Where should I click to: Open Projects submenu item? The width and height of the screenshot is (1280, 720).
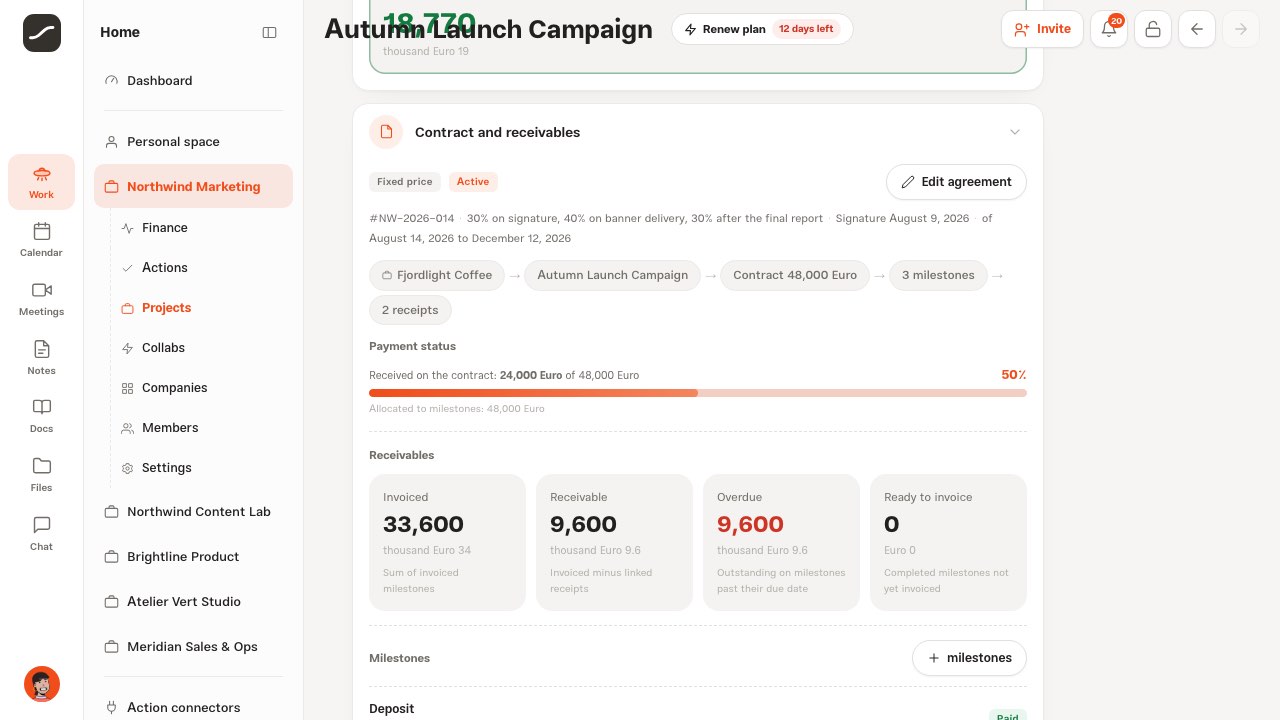click(203, 308)
